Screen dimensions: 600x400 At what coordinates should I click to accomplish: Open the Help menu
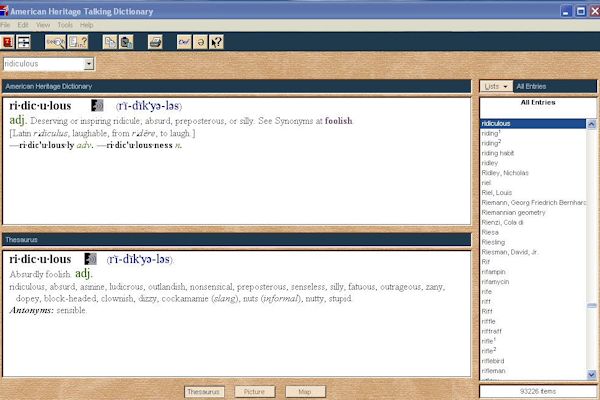[86, 25]
